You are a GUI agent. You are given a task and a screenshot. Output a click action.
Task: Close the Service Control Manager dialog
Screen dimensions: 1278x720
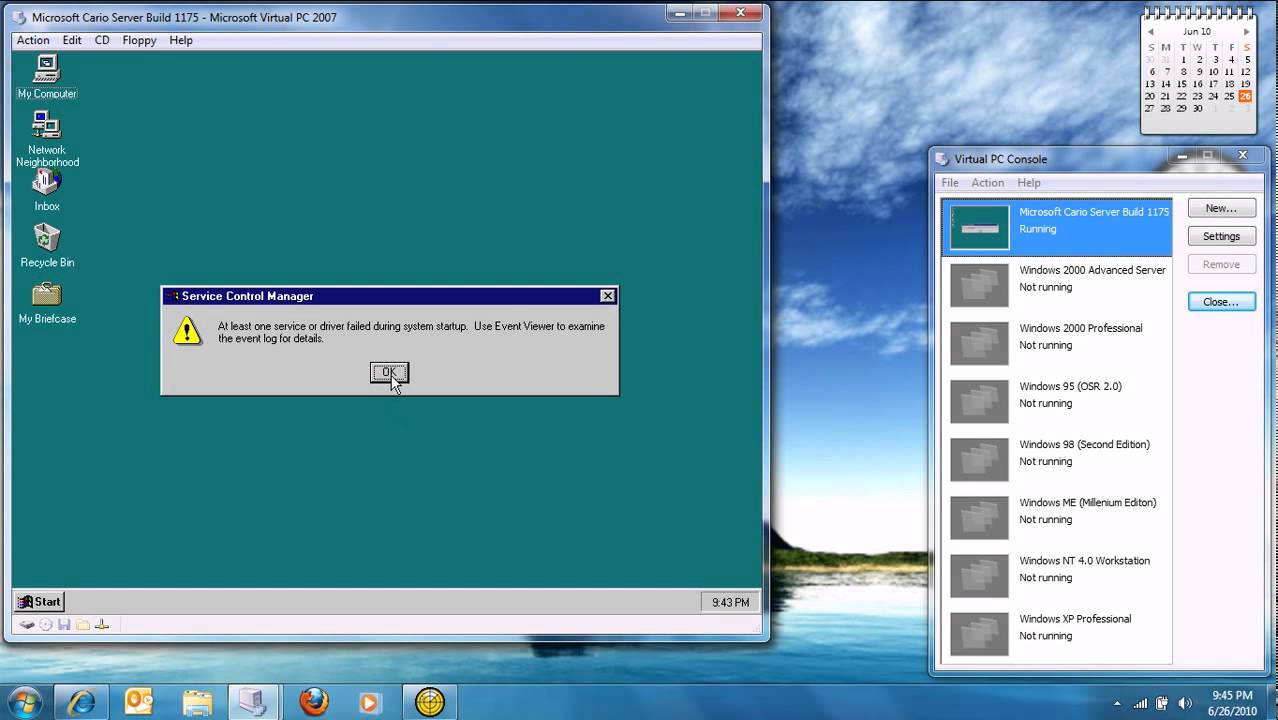pos(607,296)
